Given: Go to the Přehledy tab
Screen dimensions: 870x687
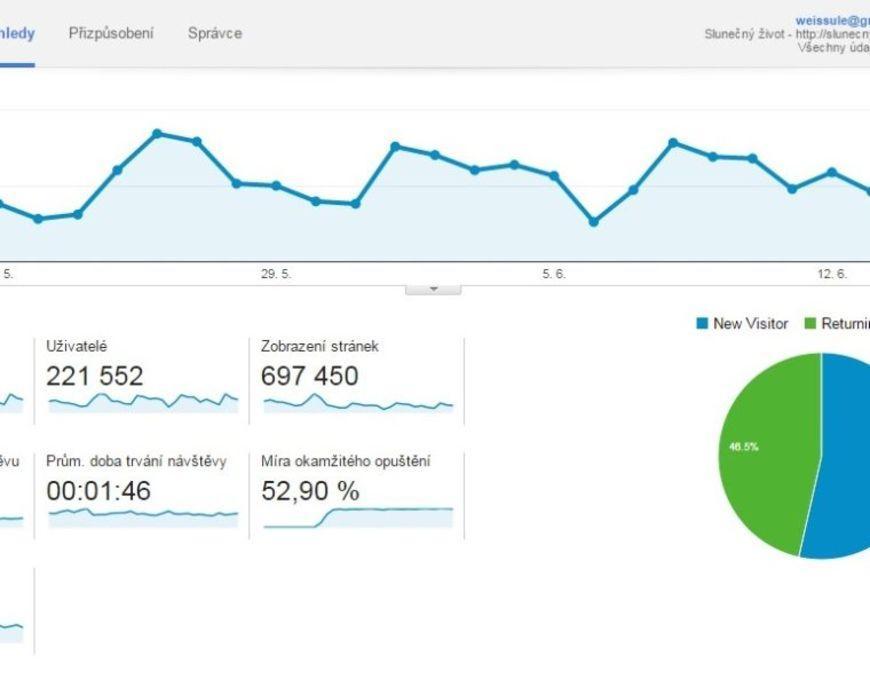Looking at the screenshot, I should [17, 33].
